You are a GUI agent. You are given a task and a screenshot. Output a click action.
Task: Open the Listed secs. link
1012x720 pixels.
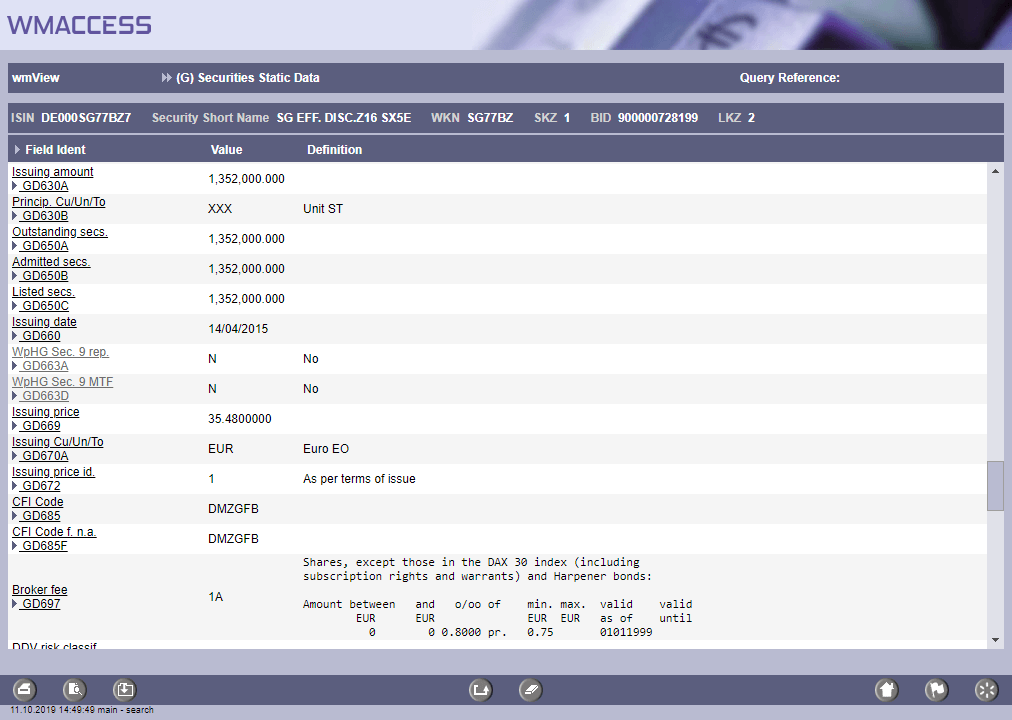click(x=44, y=292)
